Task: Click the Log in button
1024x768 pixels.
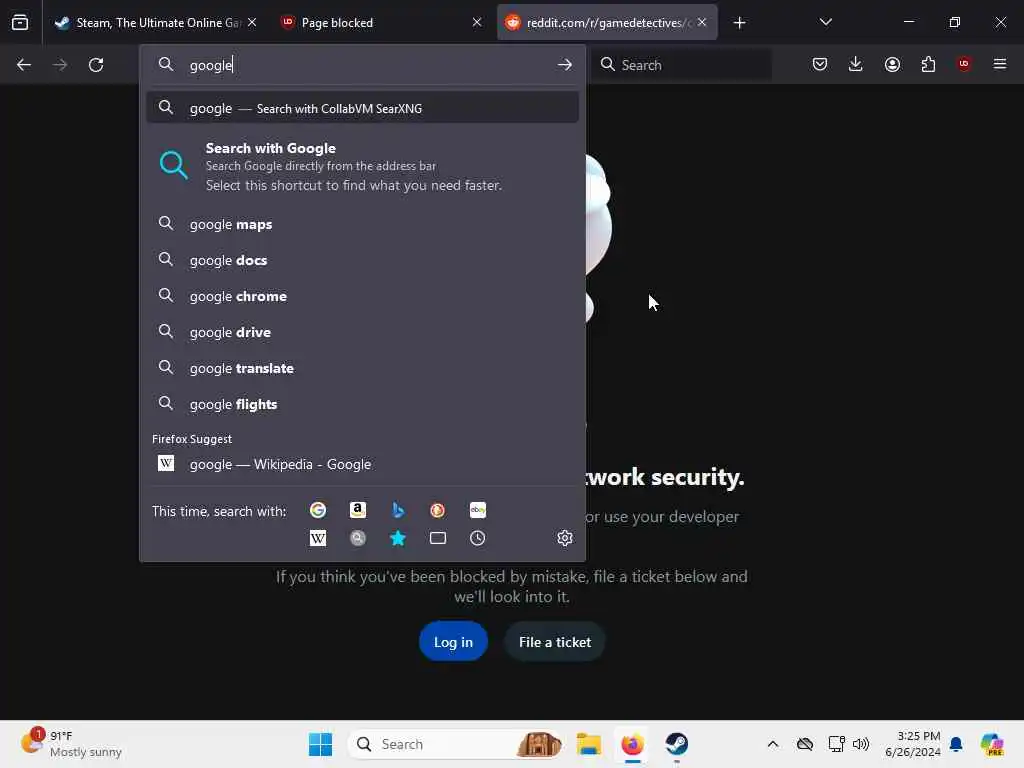Action: 453,641
